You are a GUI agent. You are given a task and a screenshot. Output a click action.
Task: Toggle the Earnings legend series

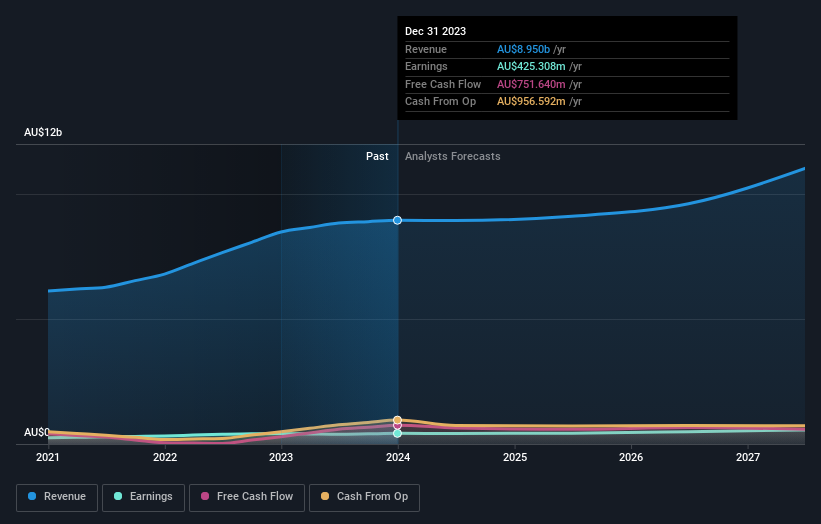(143, 497)
